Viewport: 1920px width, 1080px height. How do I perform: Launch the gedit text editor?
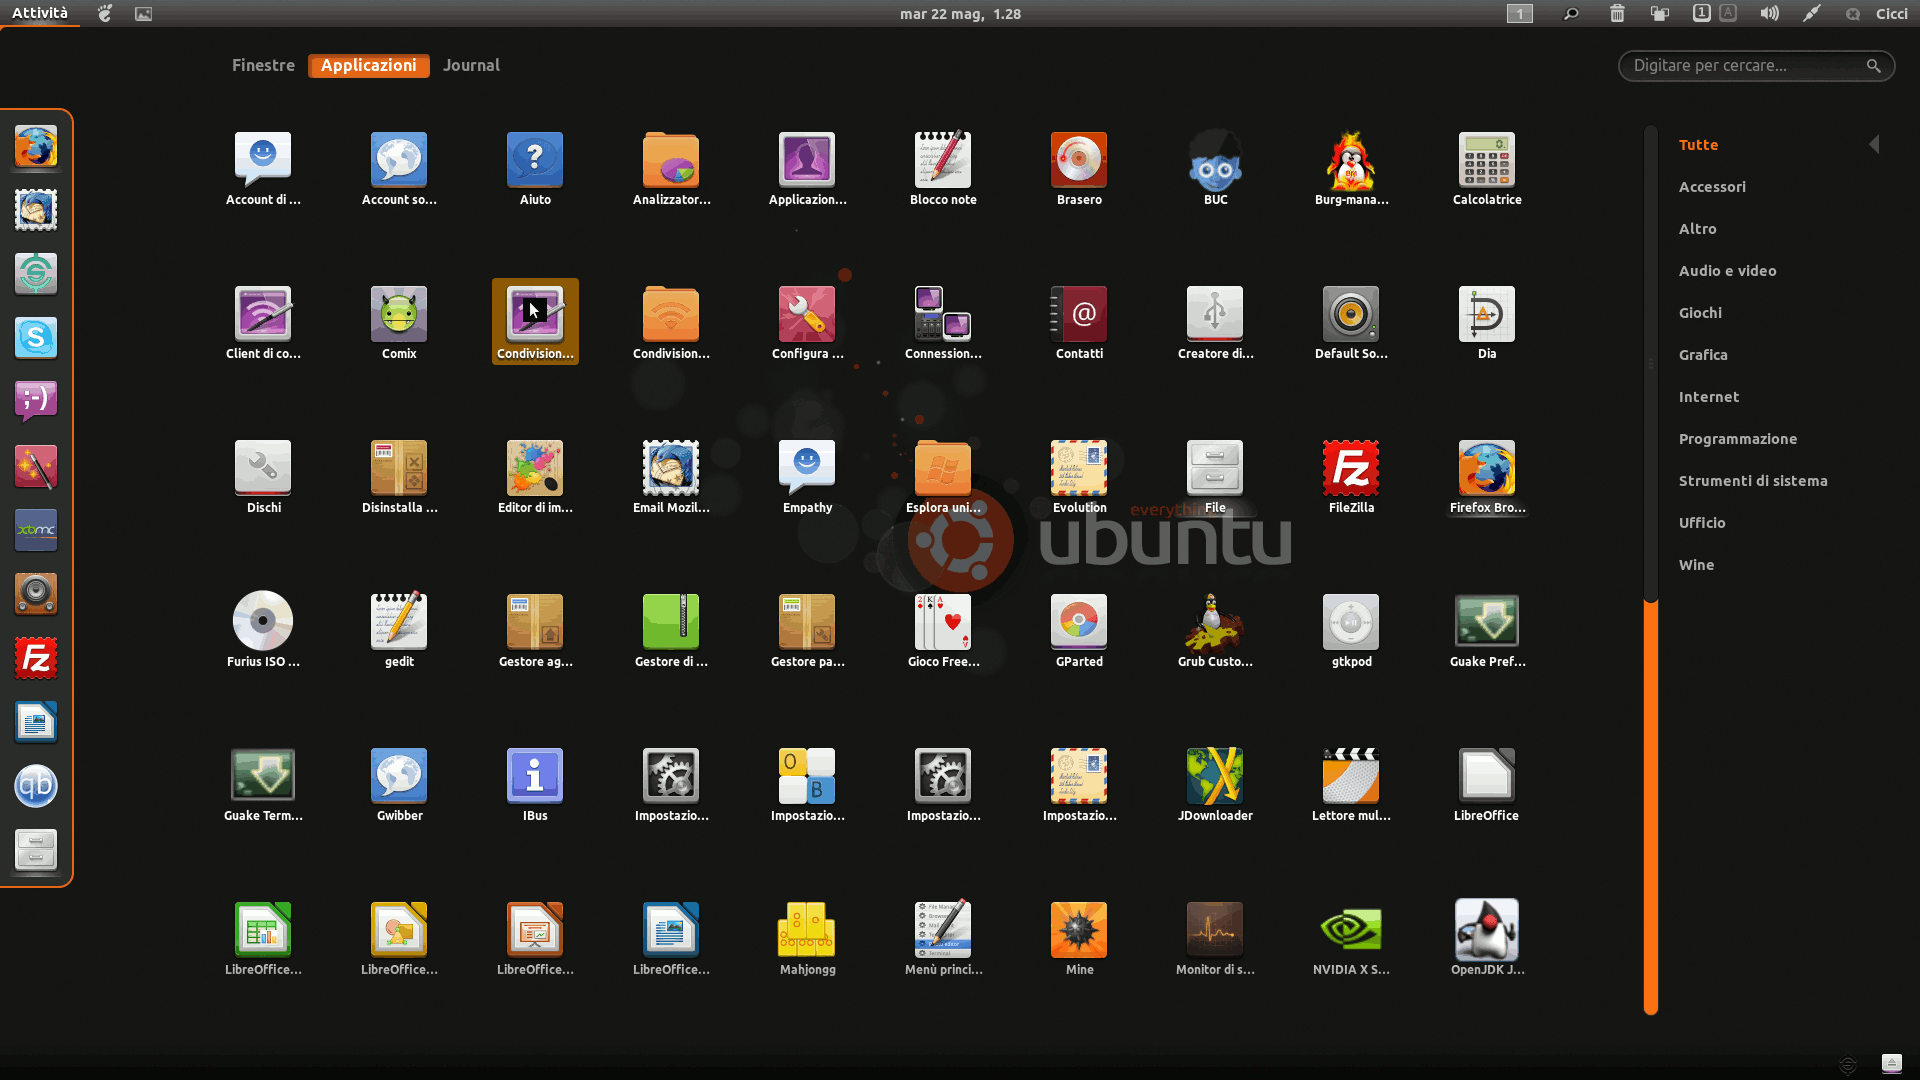[399, 630]
